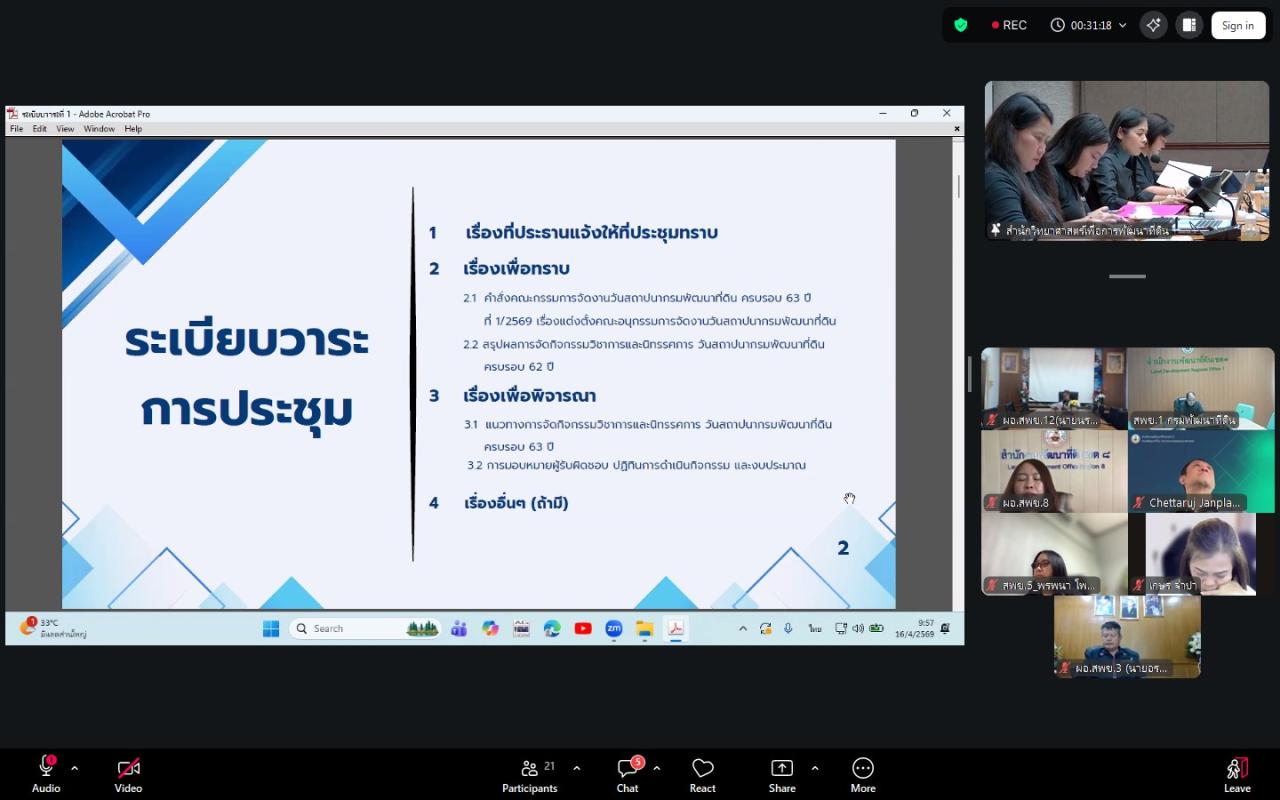1280x800 pixels.
Task: Click the red REC recording indicator
Action: [x=1009, y=25]
